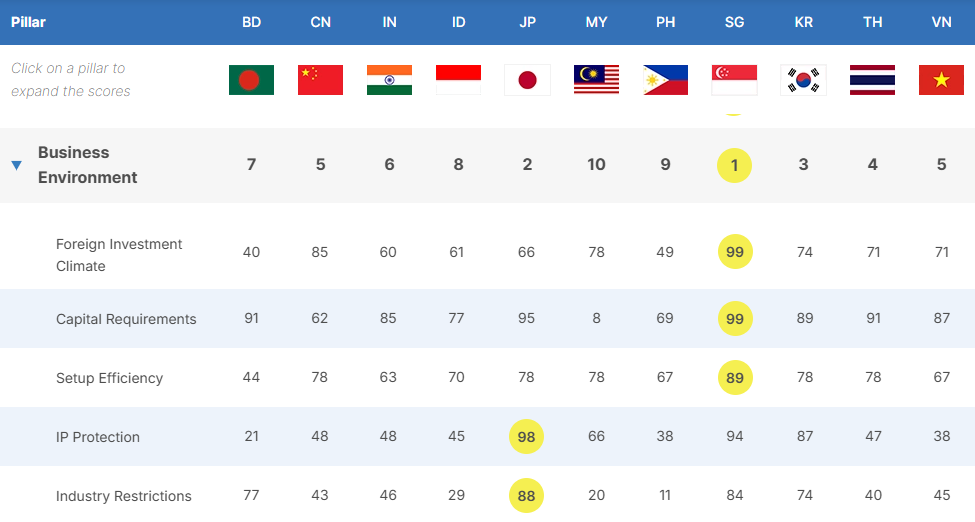Select the Foreign Investment Climate row label
Screen dimensions: 975x522
pyautogui.click(x=119, y=255)
